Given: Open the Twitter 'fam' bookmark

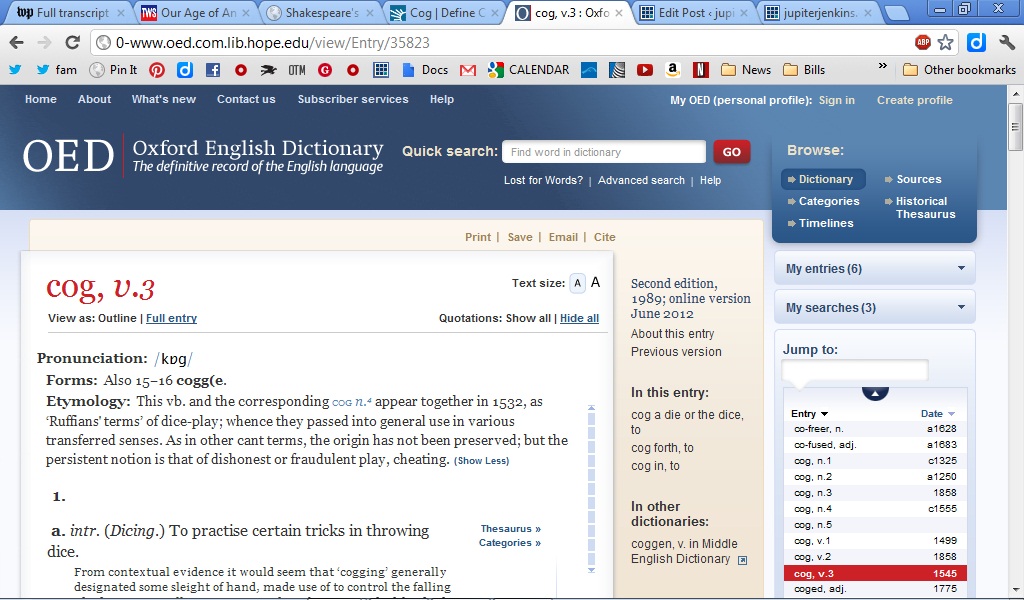Looking at the screenshot, I should (57, 70).
